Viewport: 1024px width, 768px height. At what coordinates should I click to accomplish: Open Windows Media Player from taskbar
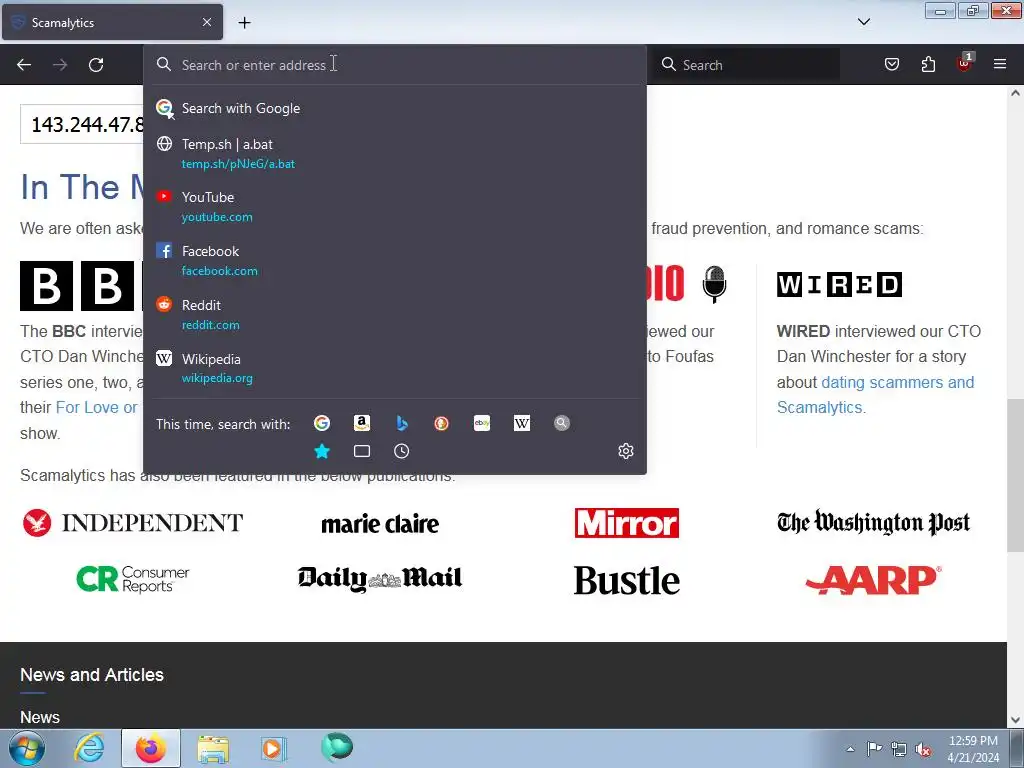coord(273,748)
